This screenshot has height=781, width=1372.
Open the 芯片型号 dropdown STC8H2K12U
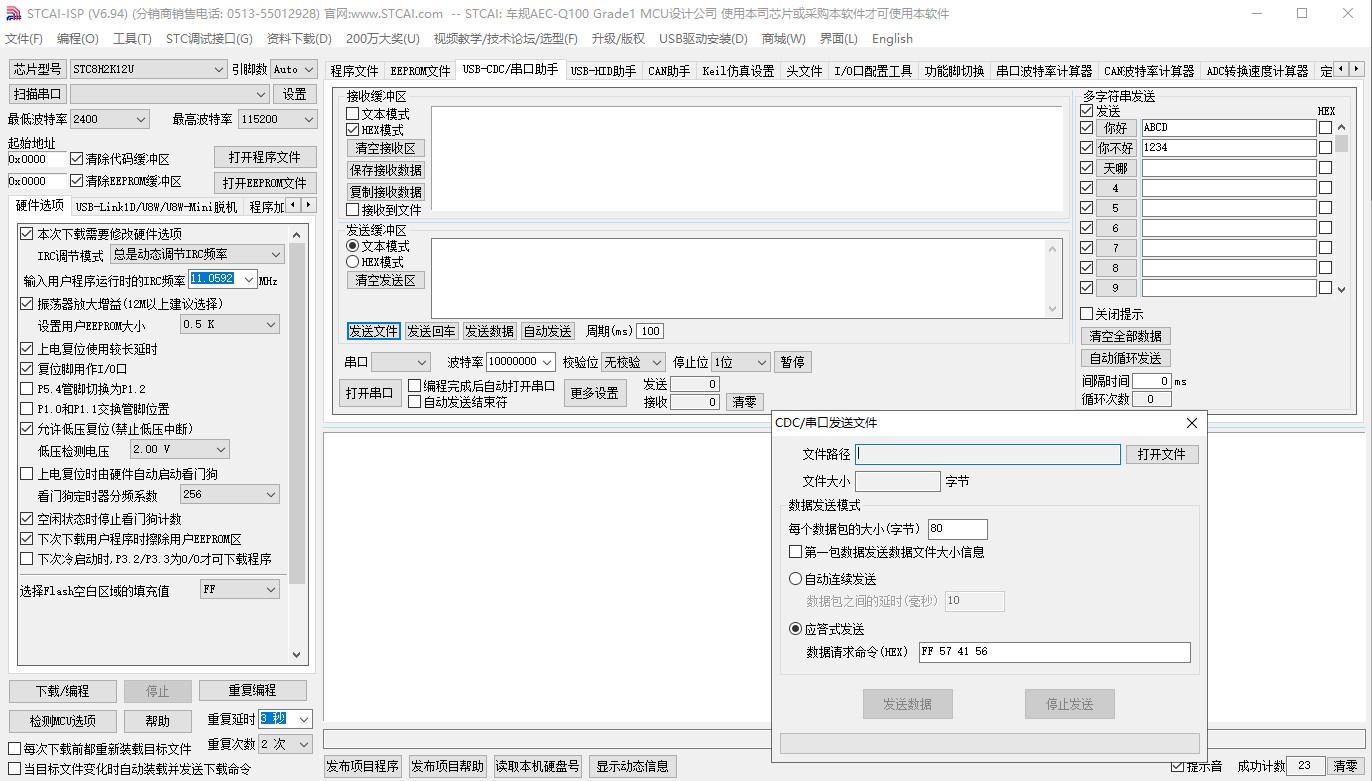click(x=148, y=69)
